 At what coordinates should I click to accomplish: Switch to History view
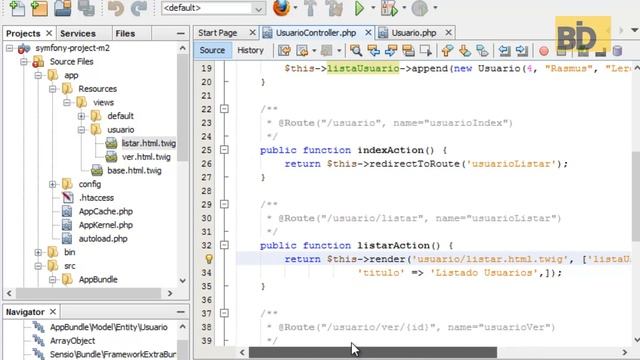[250, 50]
